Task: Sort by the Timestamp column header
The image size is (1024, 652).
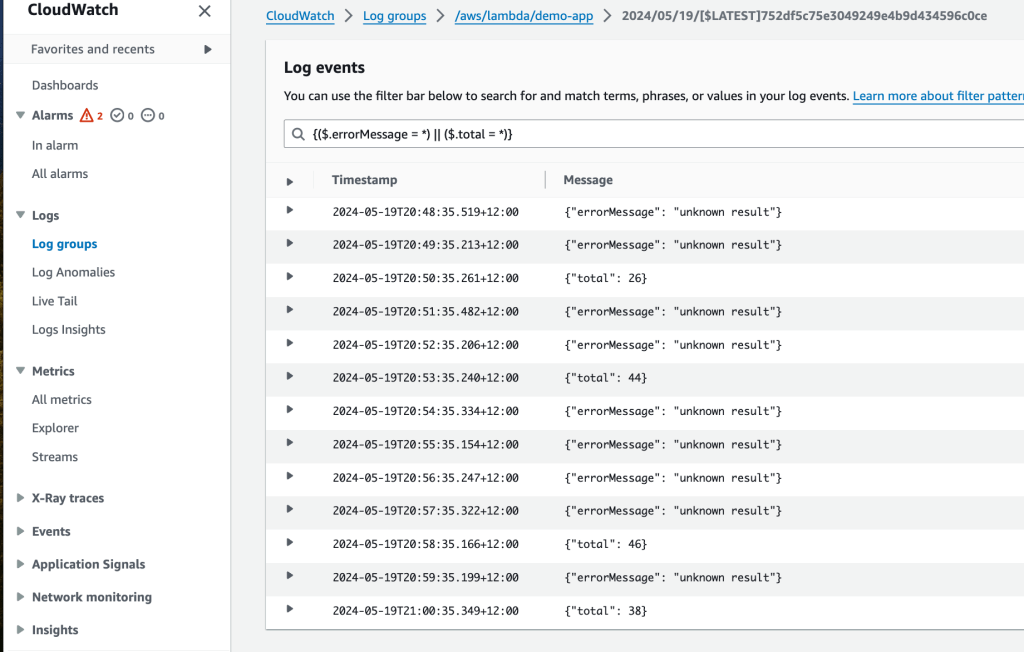Action: (364, 180)
